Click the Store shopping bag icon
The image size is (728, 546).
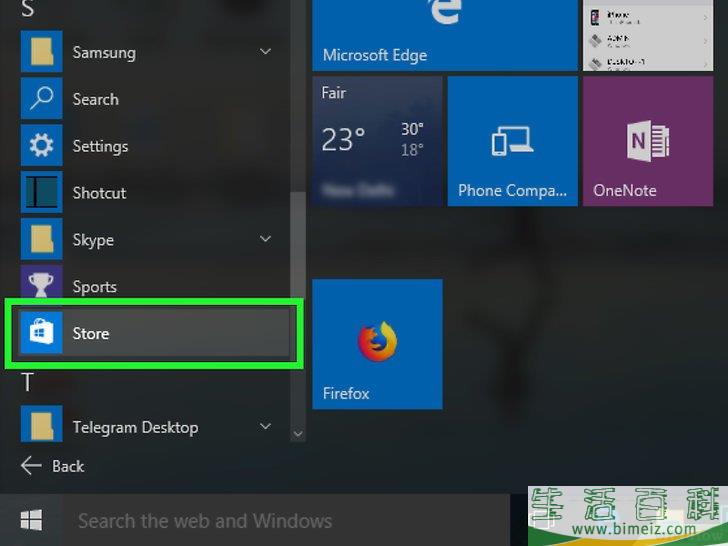click(41, 333)
